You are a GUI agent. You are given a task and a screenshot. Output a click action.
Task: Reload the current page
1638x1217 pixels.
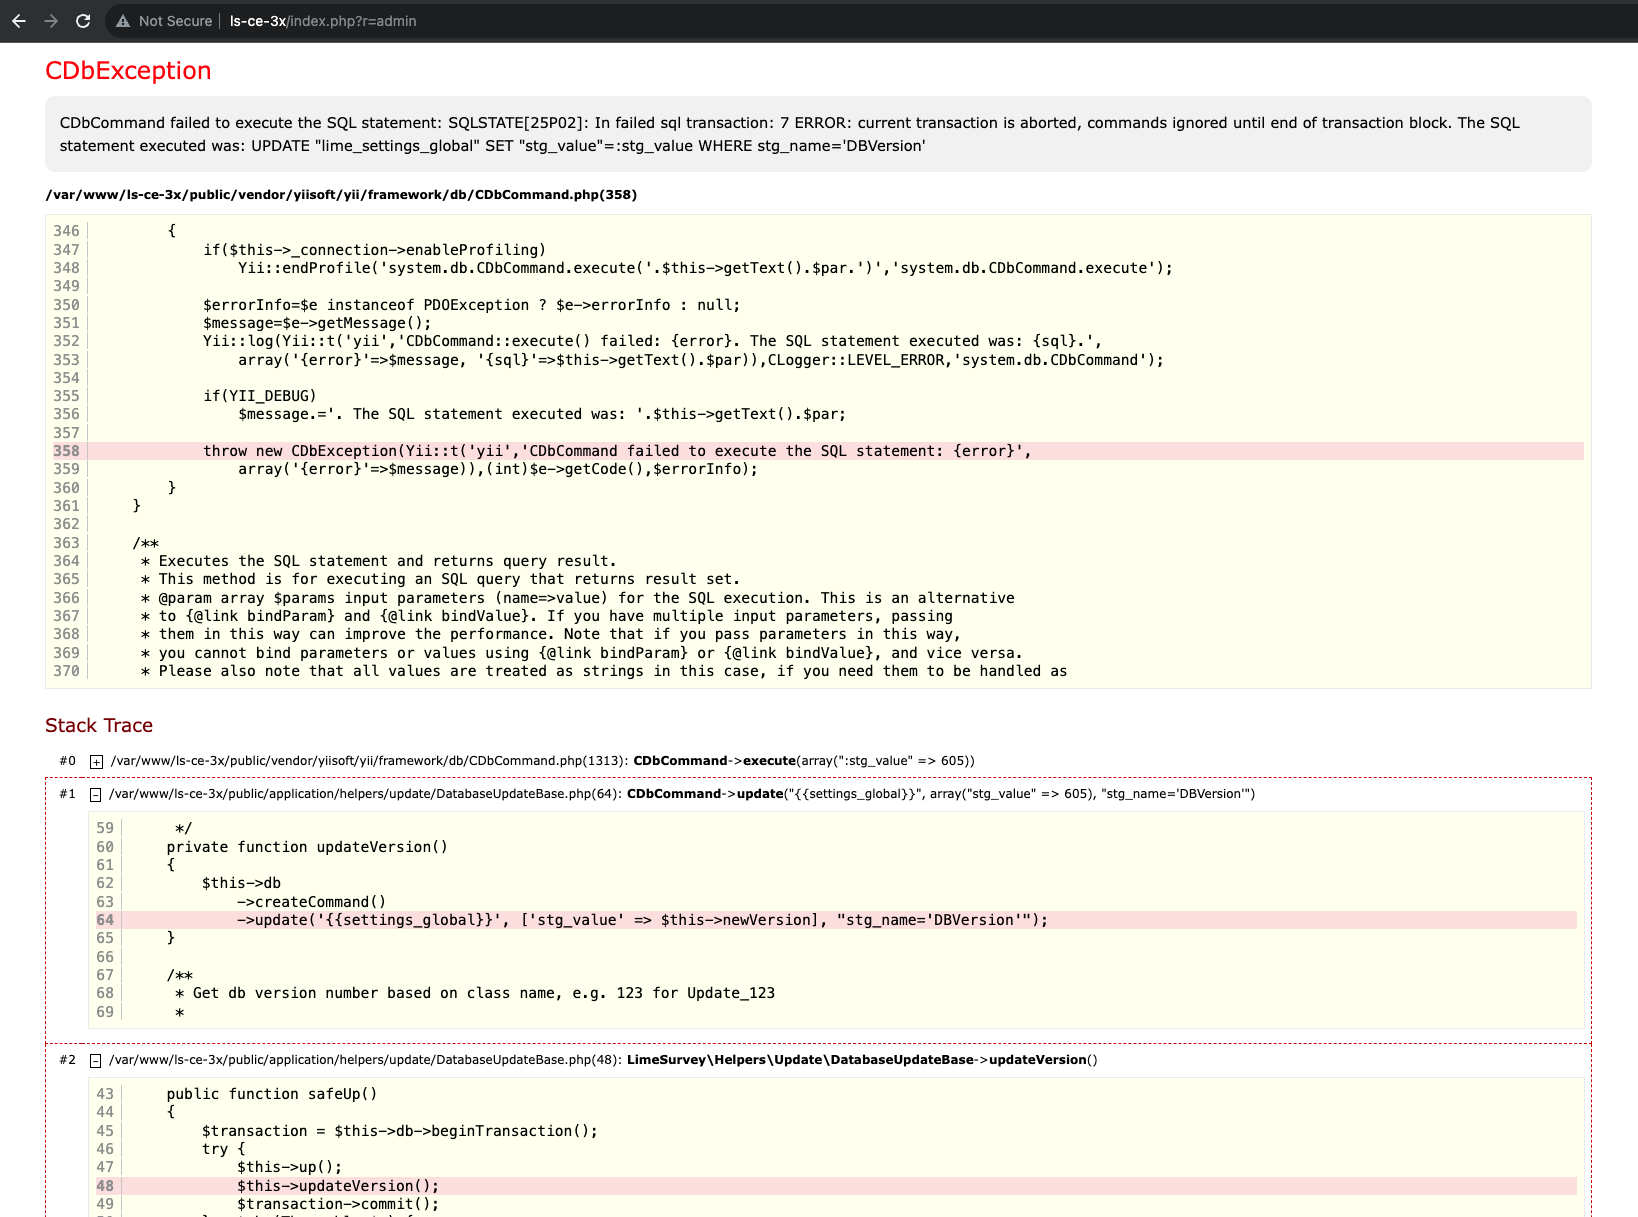83,21
